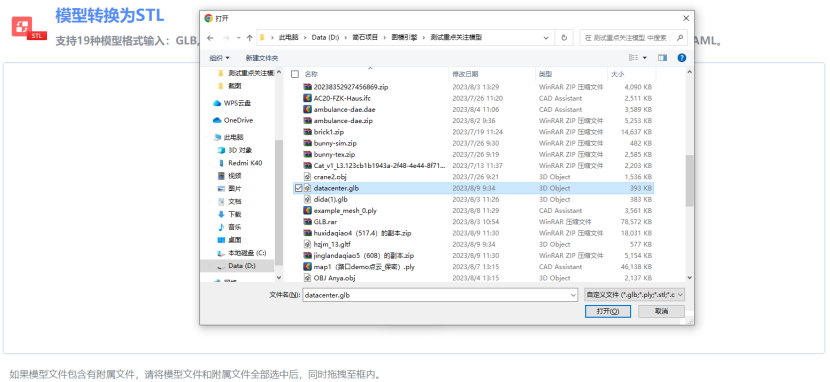Image resolution: width=830 pixels, height=382 pixels.
Task: Go up one folder level with up arrow
Action: [x=250, y=38]
